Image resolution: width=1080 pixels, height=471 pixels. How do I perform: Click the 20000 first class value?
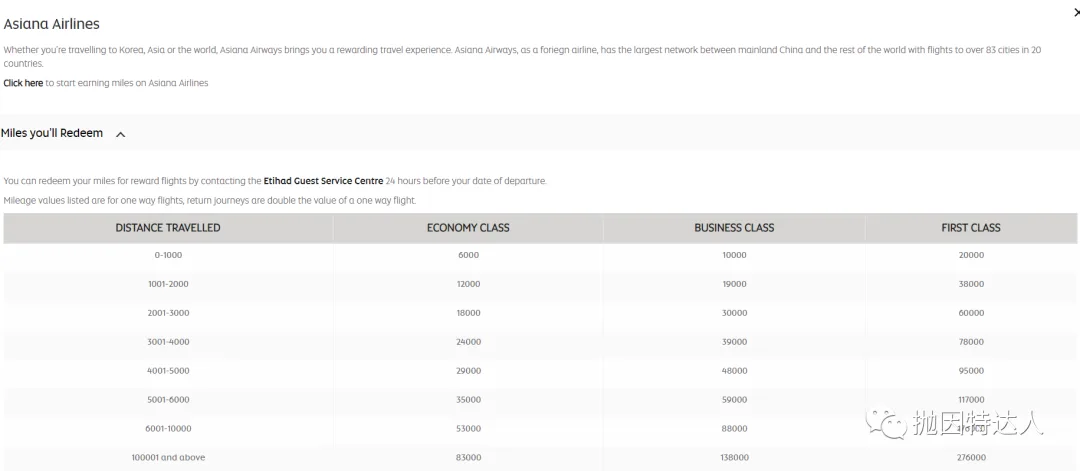(971, 255)
